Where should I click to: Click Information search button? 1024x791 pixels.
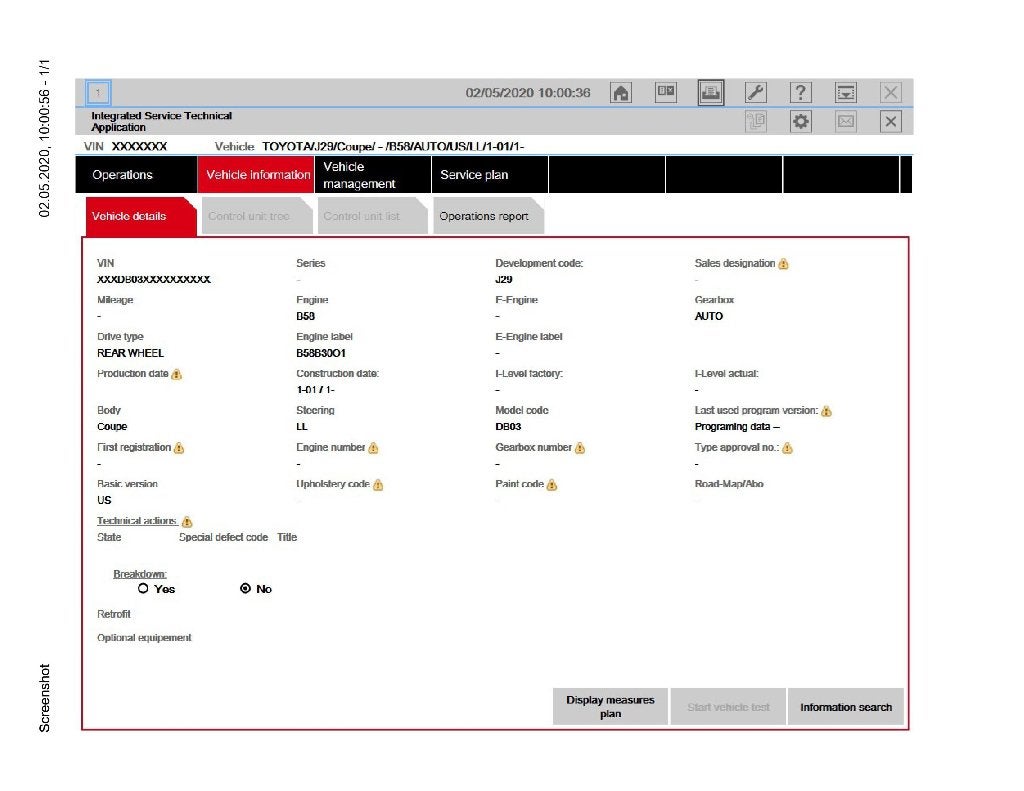[846, 707]
